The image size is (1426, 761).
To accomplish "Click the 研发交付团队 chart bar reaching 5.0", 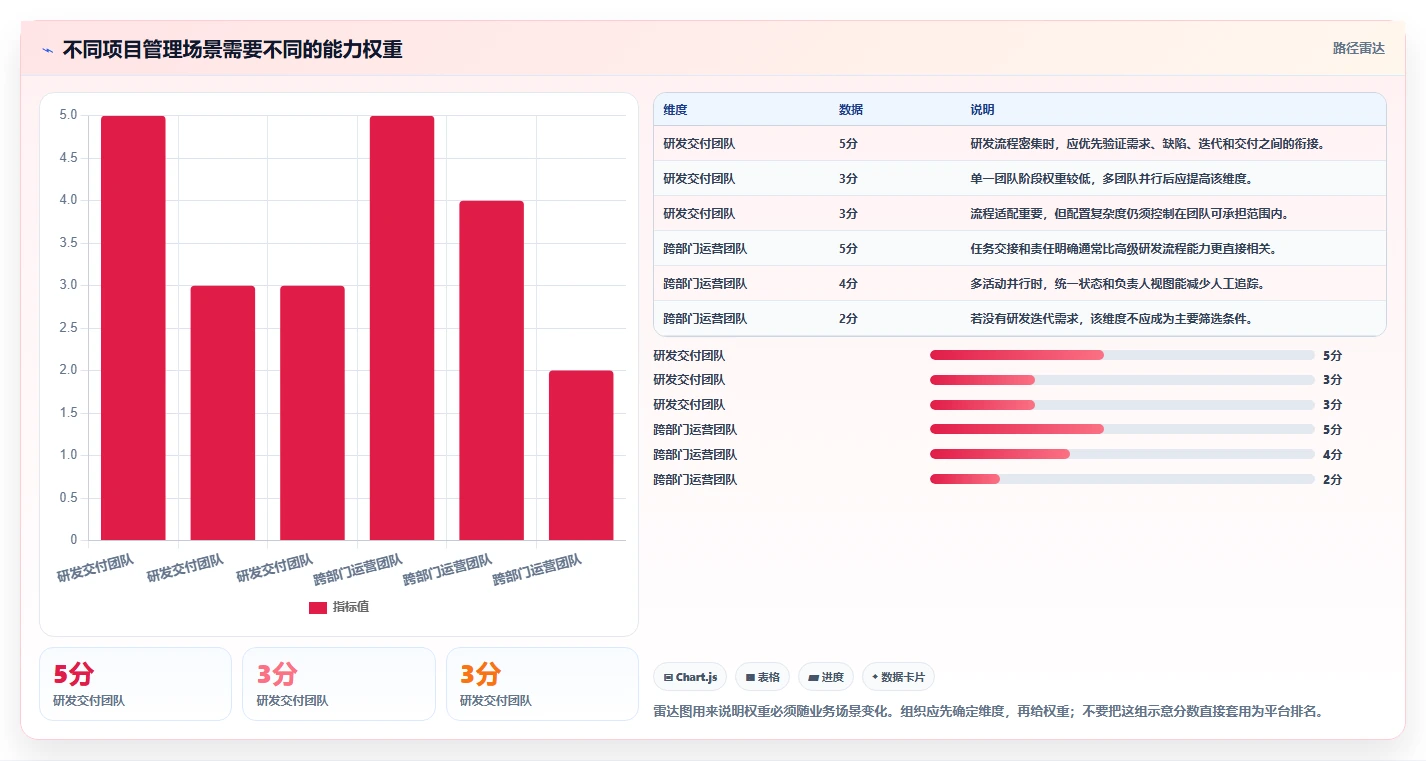I will [133, 328].
